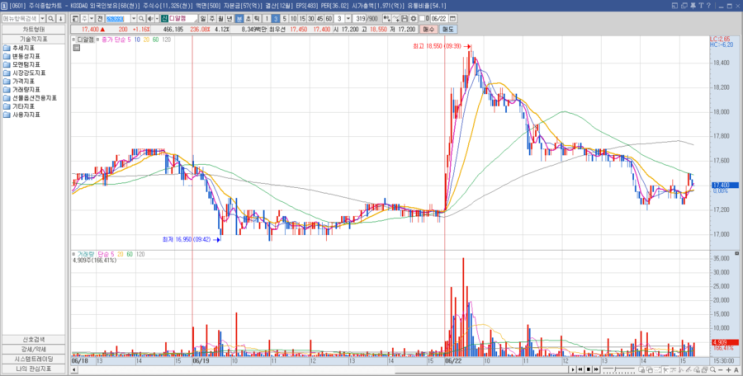The height and width of the screenshot is (376, 743).
Task: Click the bottom replay speed slider
Action: tap(619, 369)
